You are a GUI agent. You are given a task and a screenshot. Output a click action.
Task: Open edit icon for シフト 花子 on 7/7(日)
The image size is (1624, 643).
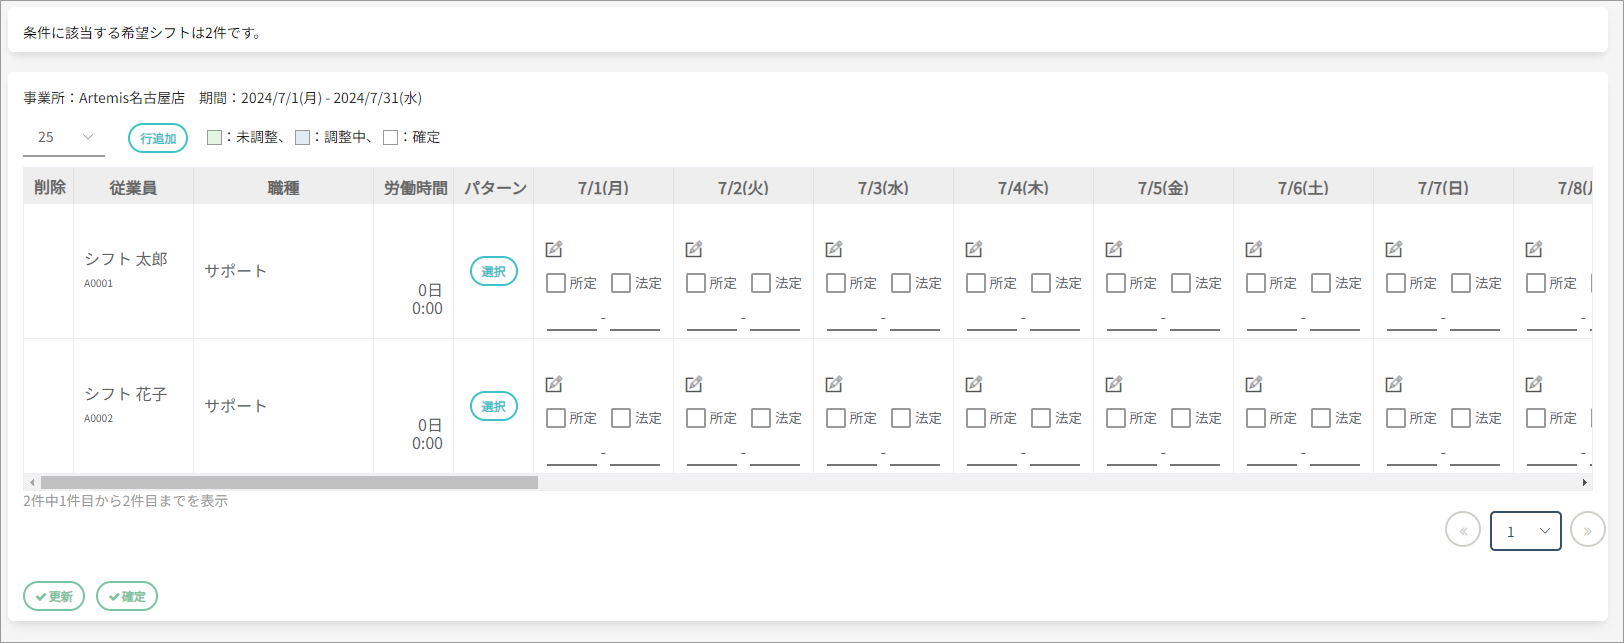pyautogui.click(x=1394, y=384)
